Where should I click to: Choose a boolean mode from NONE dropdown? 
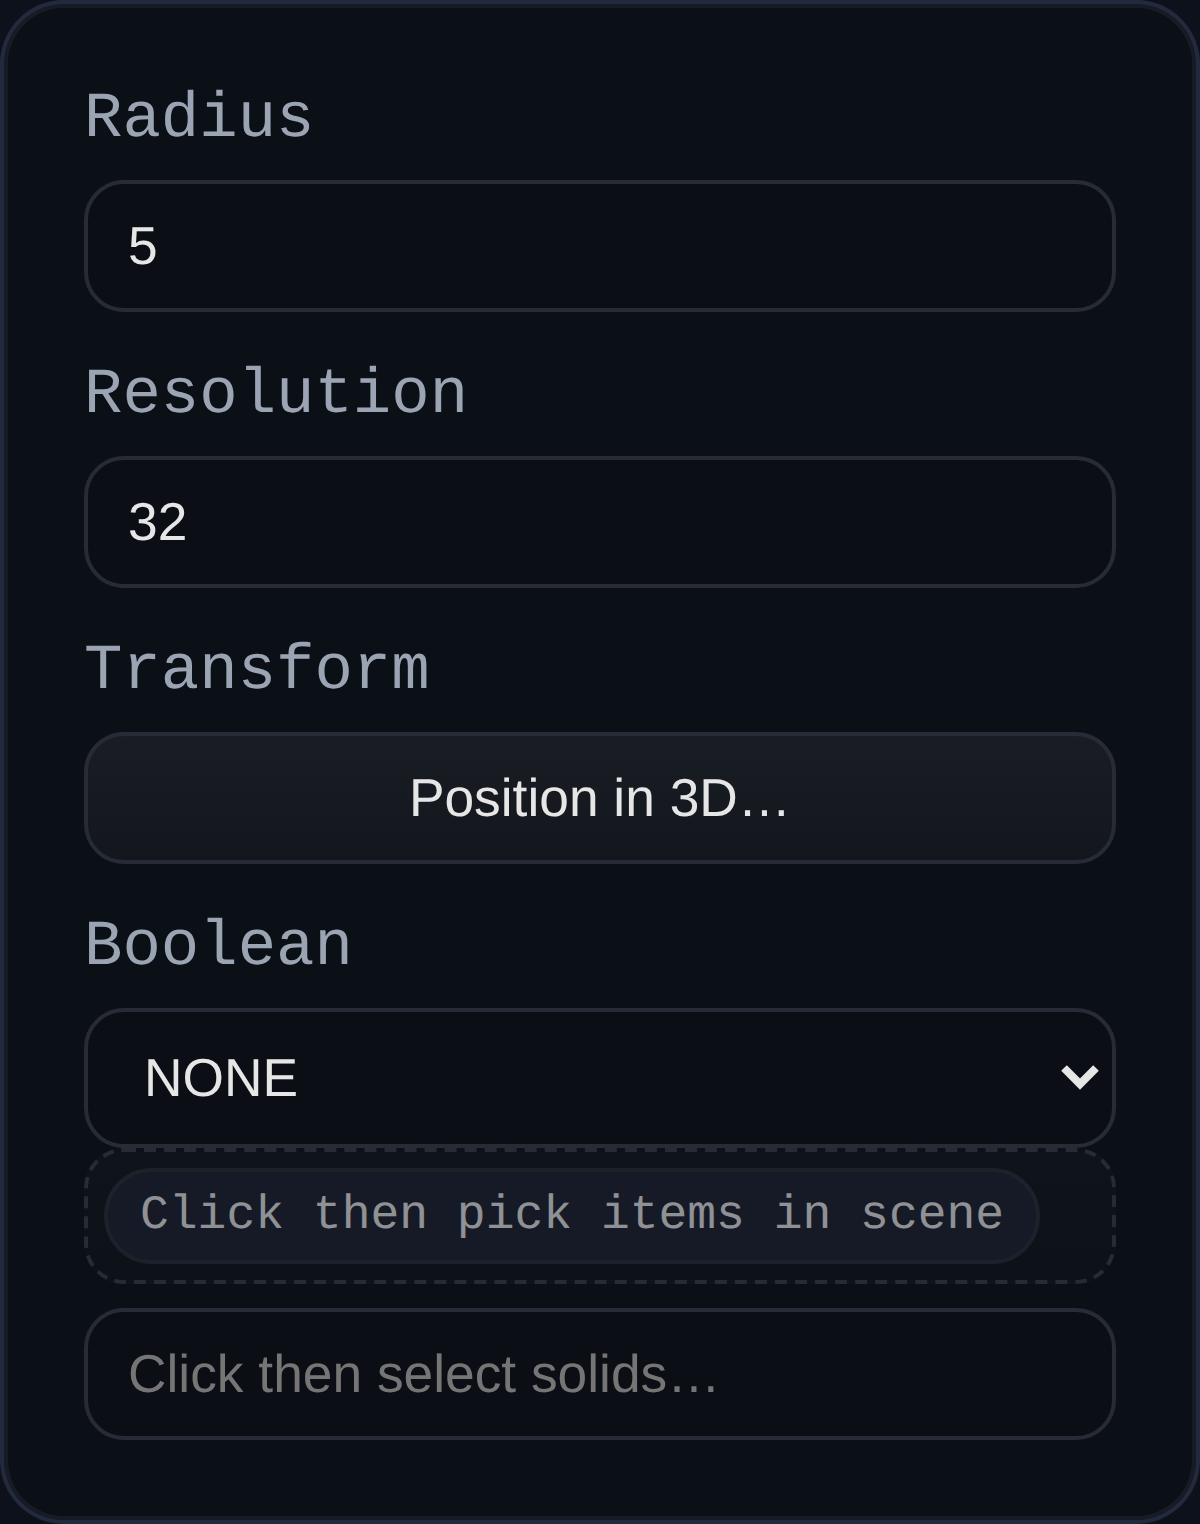tap(600, 1077)
